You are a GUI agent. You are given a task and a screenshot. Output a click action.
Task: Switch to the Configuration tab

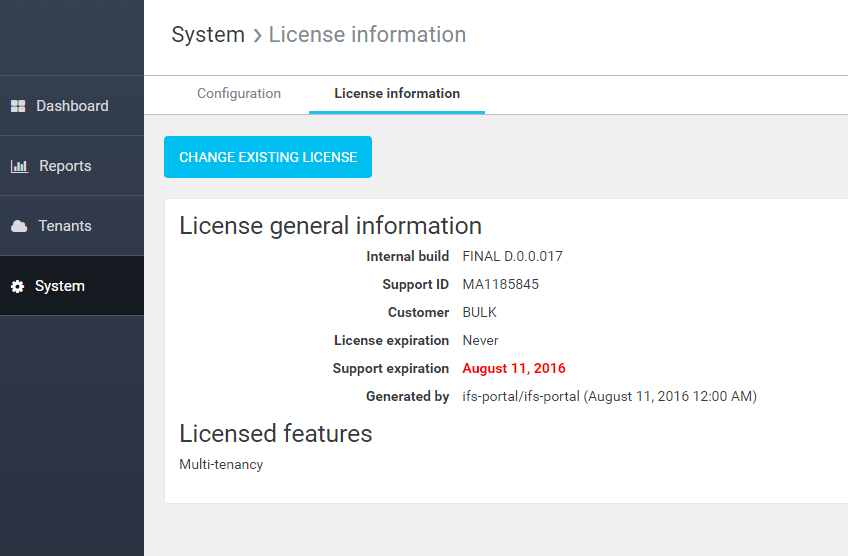[x=239, y=93]
